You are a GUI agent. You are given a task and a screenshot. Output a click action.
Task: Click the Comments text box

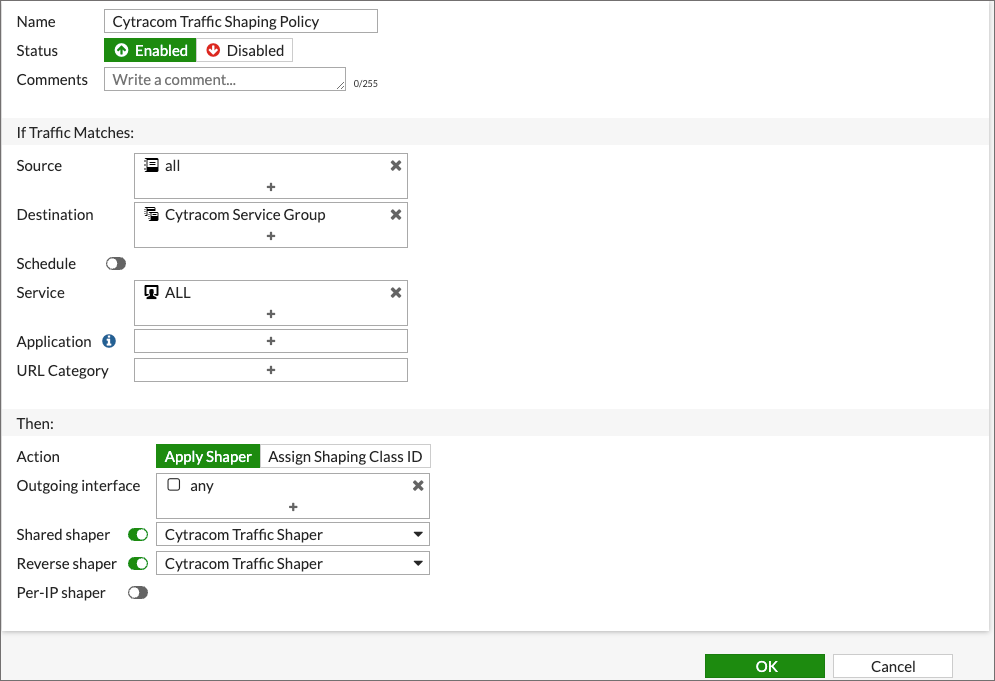(224, 80)
